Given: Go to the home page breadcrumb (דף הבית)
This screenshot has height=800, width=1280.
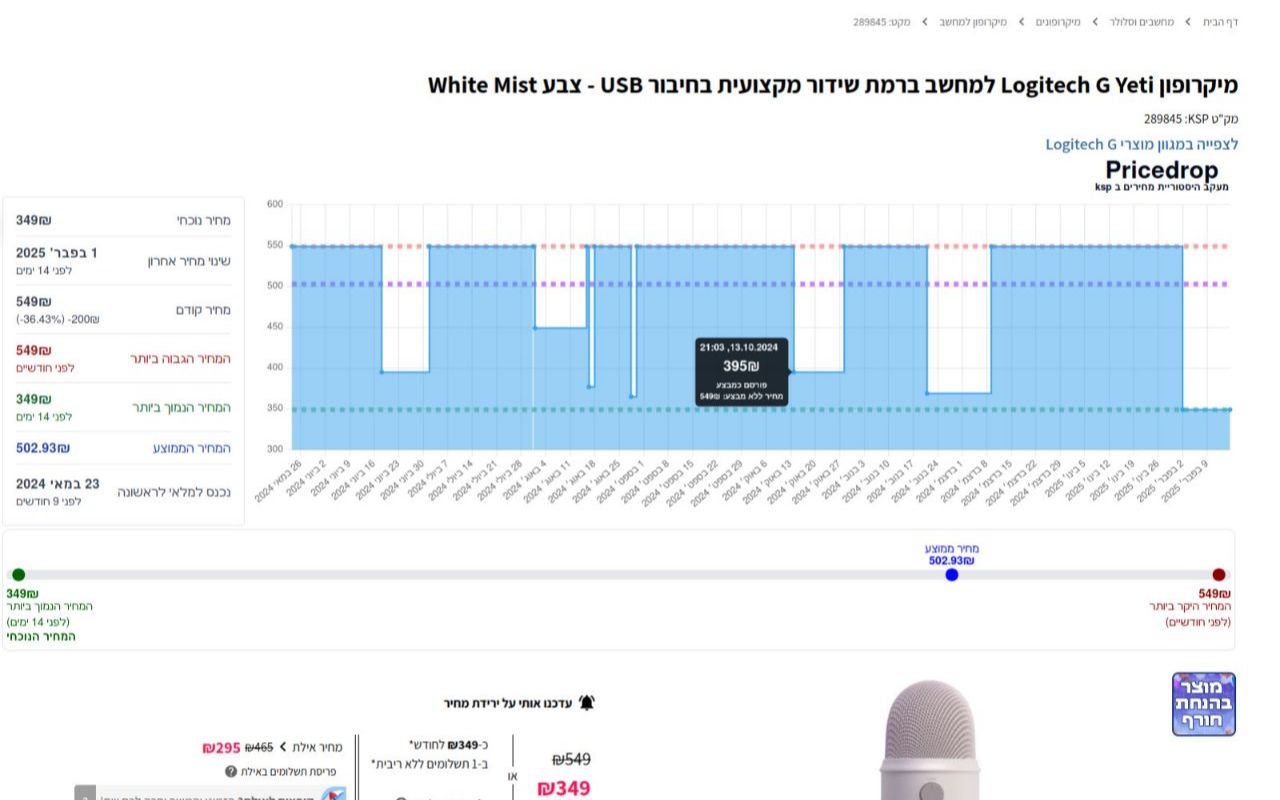Looking at the screenshot, I should point(1220,22).
